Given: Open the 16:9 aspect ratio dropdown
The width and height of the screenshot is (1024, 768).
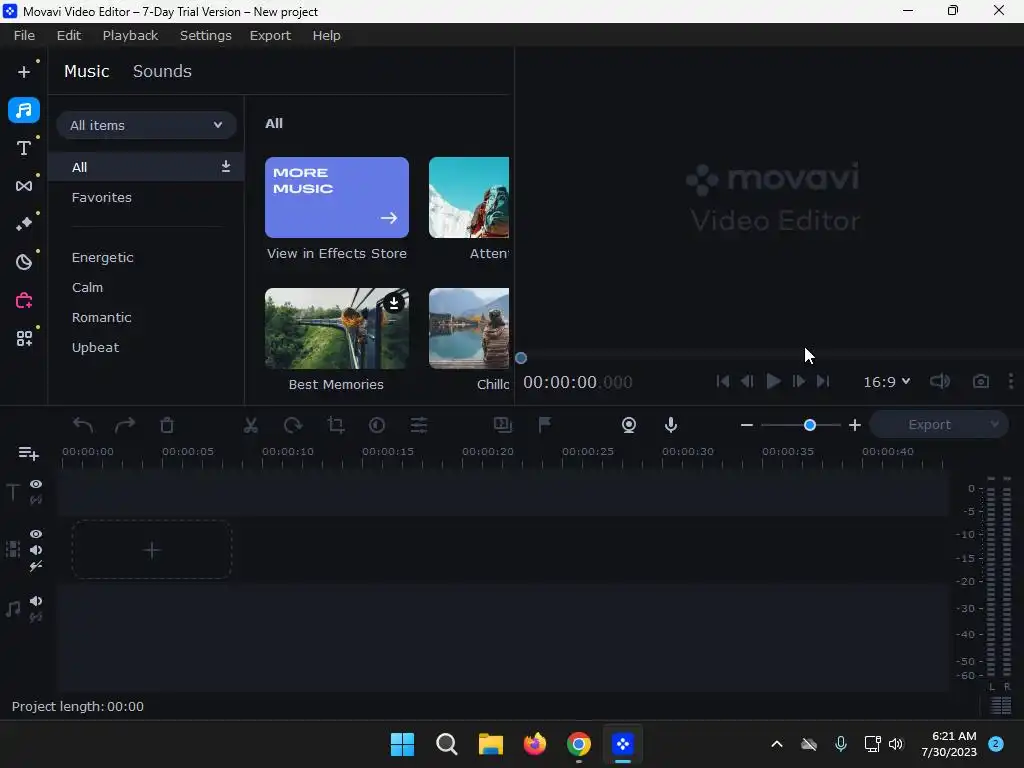Looking at the screenshot, I should click(x=886, y=381).
